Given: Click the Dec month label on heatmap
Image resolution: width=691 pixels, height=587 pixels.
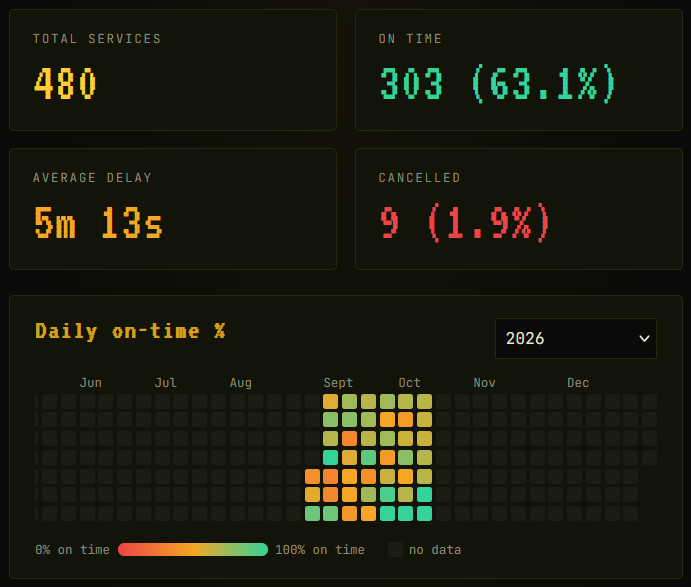Looking at the screenshot, I should (x=578, y=383).
